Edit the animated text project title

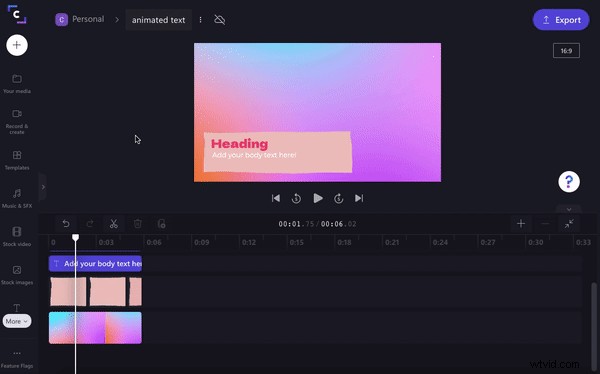pyautogui.click(x=158, y=20)
